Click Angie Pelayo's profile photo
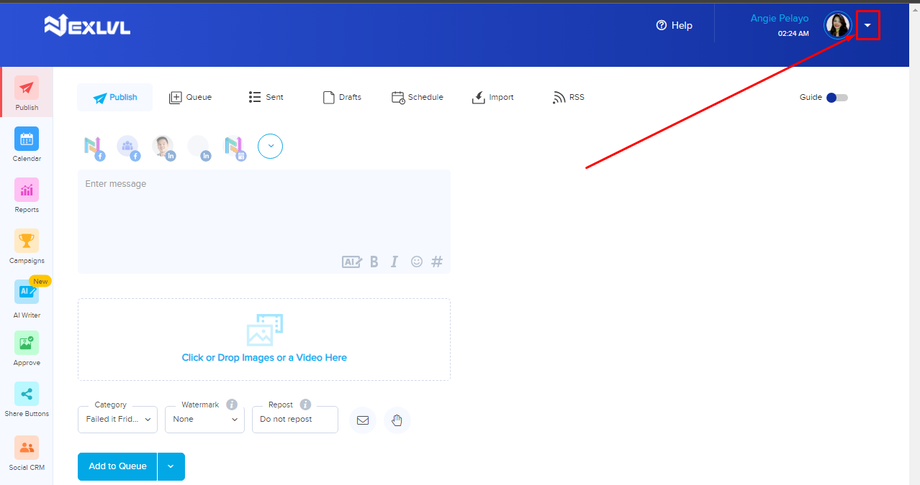920x485 pixels. pos(838,25)
